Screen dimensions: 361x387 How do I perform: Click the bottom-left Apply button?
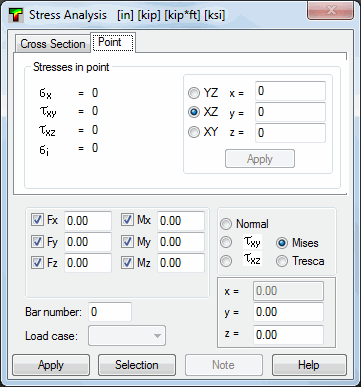click(x=51, y=365)
